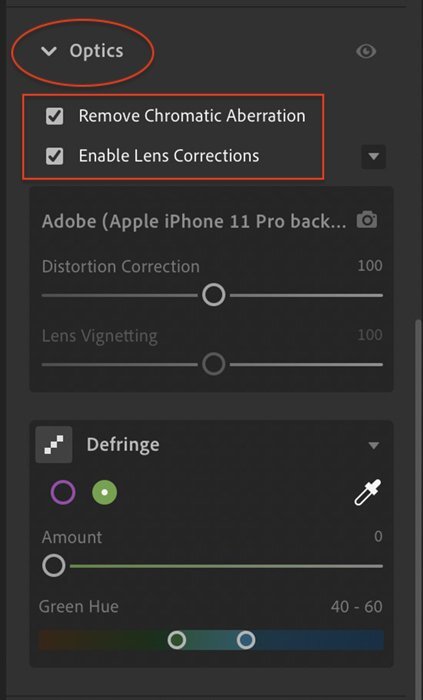Viewport: 423px width, 700px height.
Task: Collapse the Optics section chevron
Action: point(48,51)
